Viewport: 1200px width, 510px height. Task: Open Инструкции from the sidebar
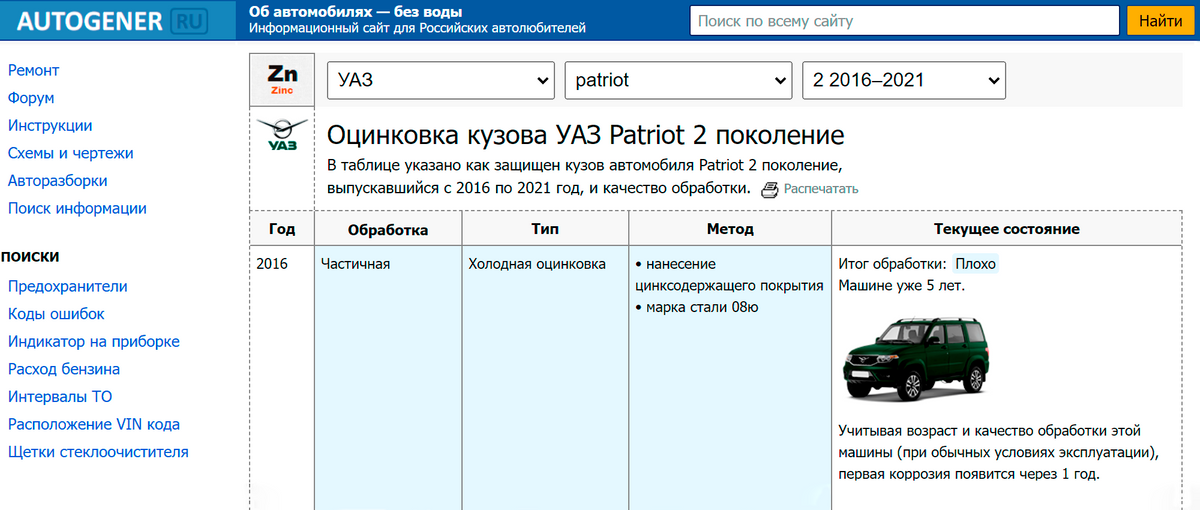50,126
